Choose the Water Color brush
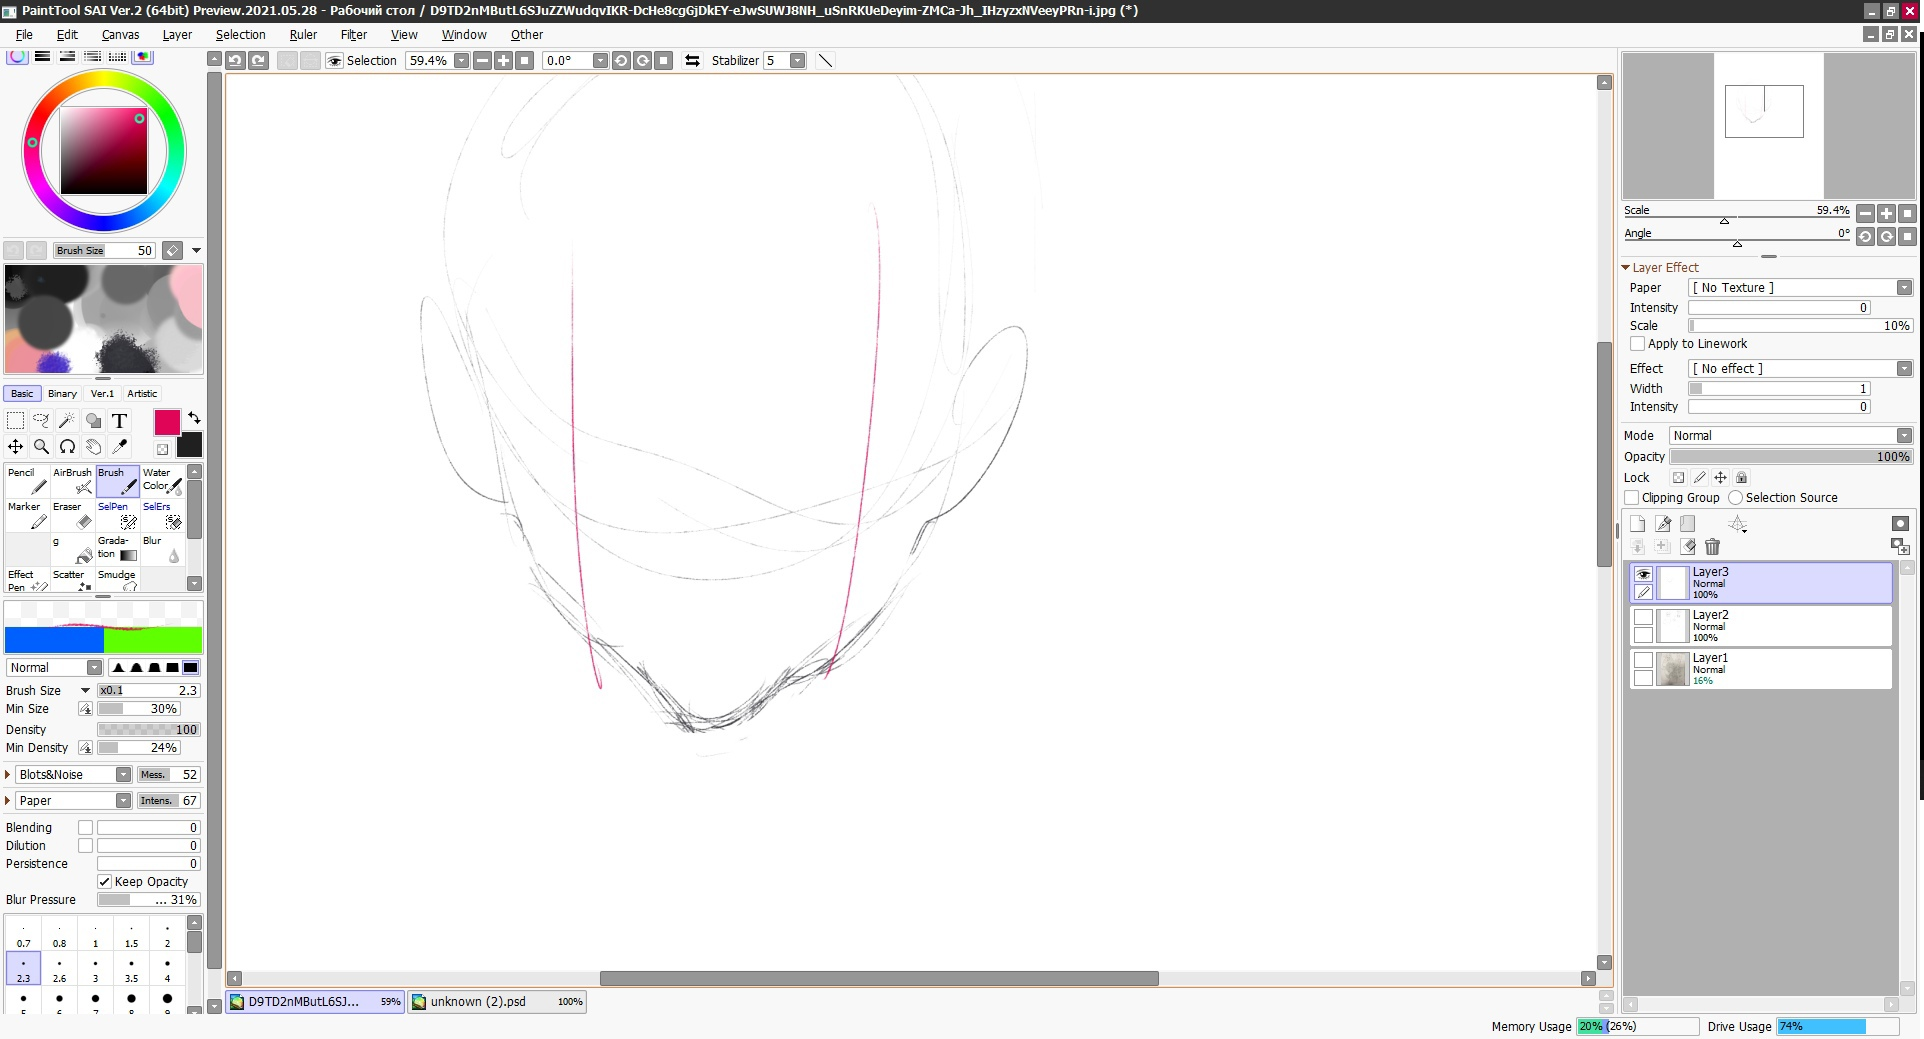This screenshot has width=1924, height=1039. pyautogui.click(x=162, y=481)
